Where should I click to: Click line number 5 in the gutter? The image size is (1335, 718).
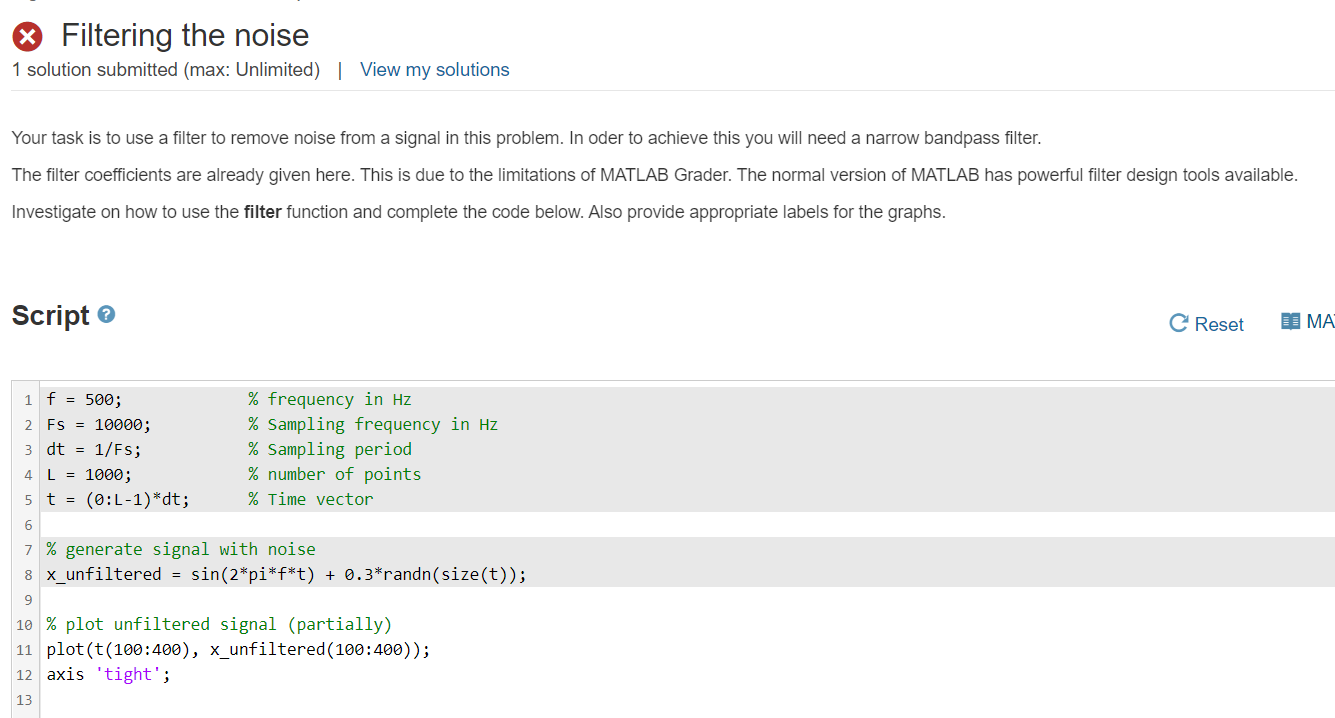coord(27,499)
